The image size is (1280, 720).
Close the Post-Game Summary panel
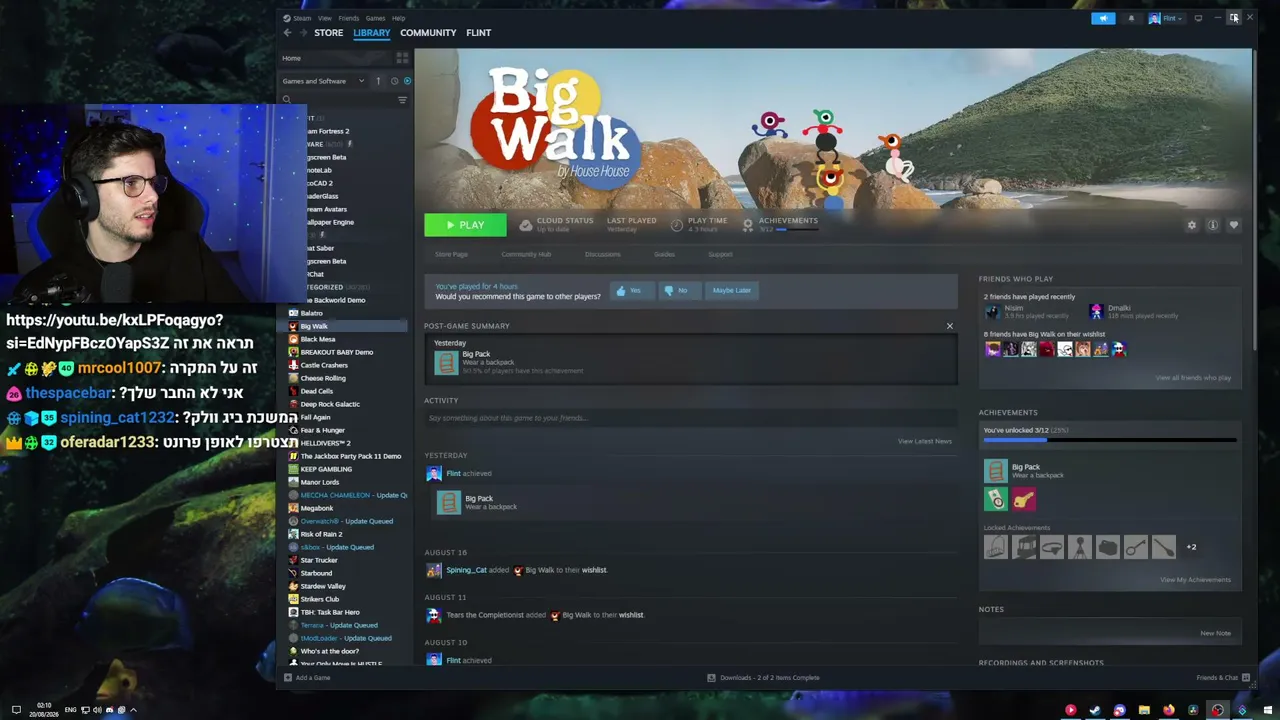(950, 326)
